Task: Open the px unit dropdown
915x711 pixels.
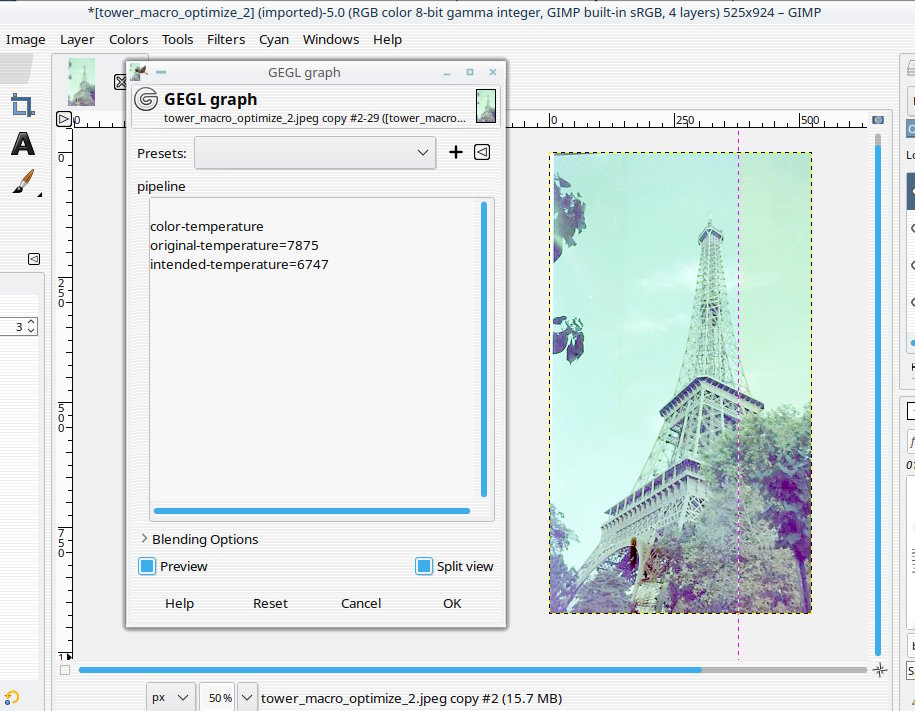Action: point(170,698)
